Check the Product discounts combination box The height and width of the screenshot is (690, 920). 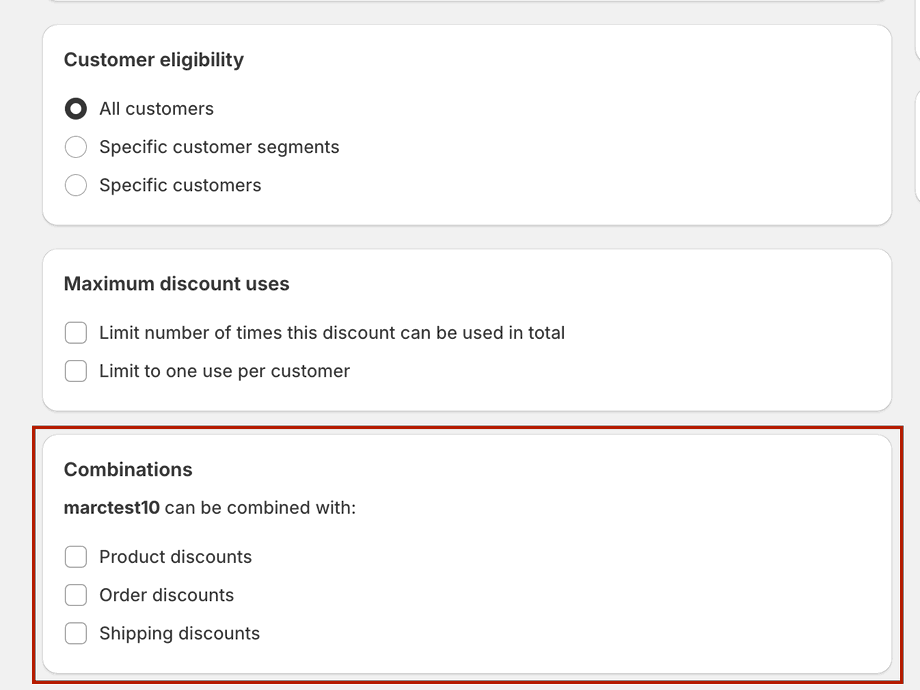tap(76, 557)
